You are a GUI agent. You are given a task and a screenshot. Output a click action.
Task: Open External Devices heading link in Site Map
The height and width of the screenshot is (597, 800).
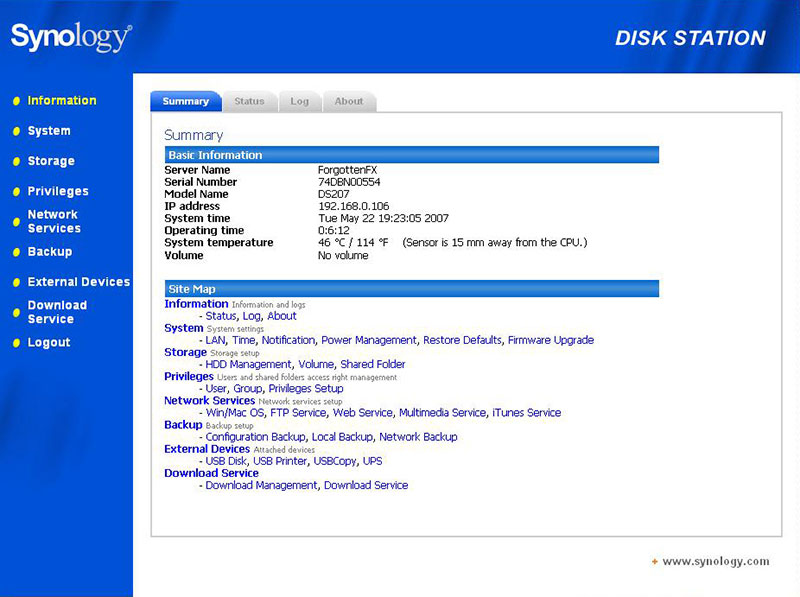207,449
